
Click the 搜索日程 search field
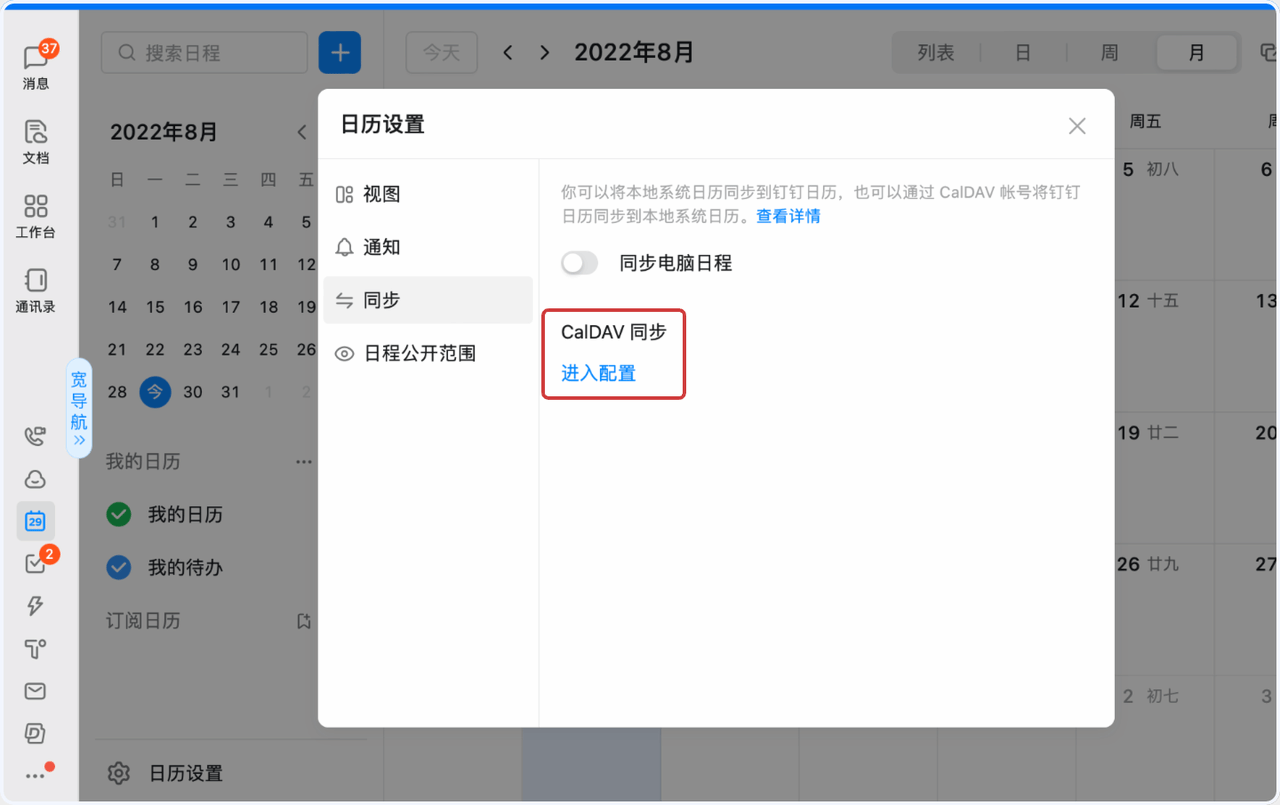click(x=205, y=53)
